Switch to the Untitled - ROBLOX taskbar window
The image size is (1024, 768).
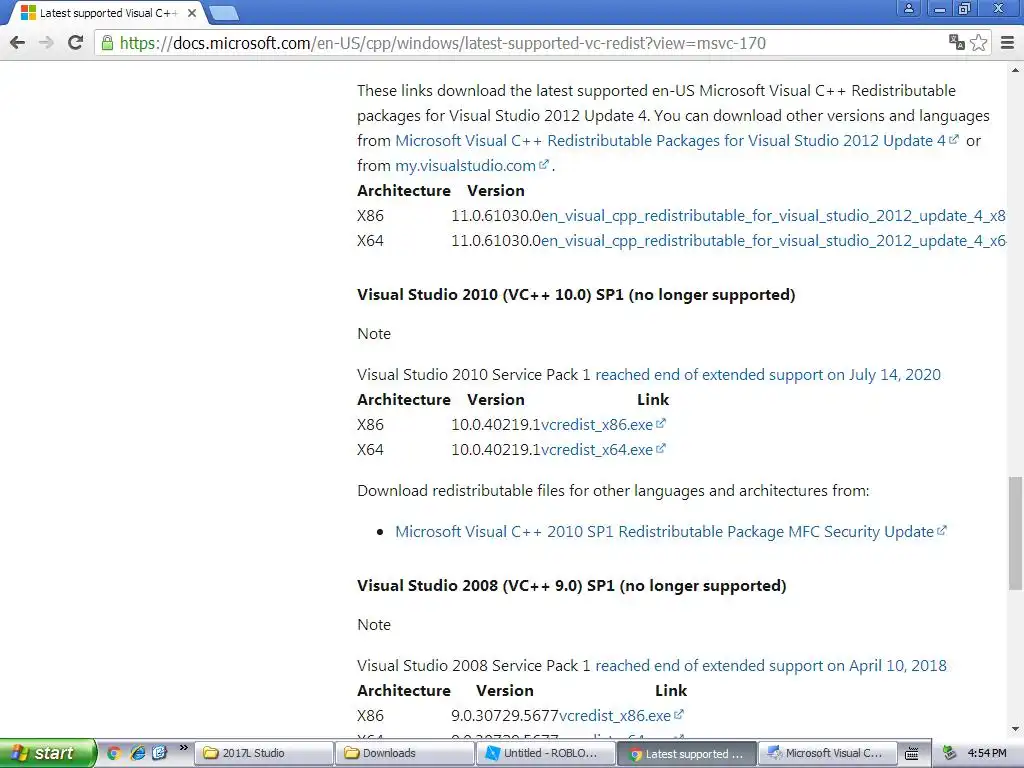545,753
